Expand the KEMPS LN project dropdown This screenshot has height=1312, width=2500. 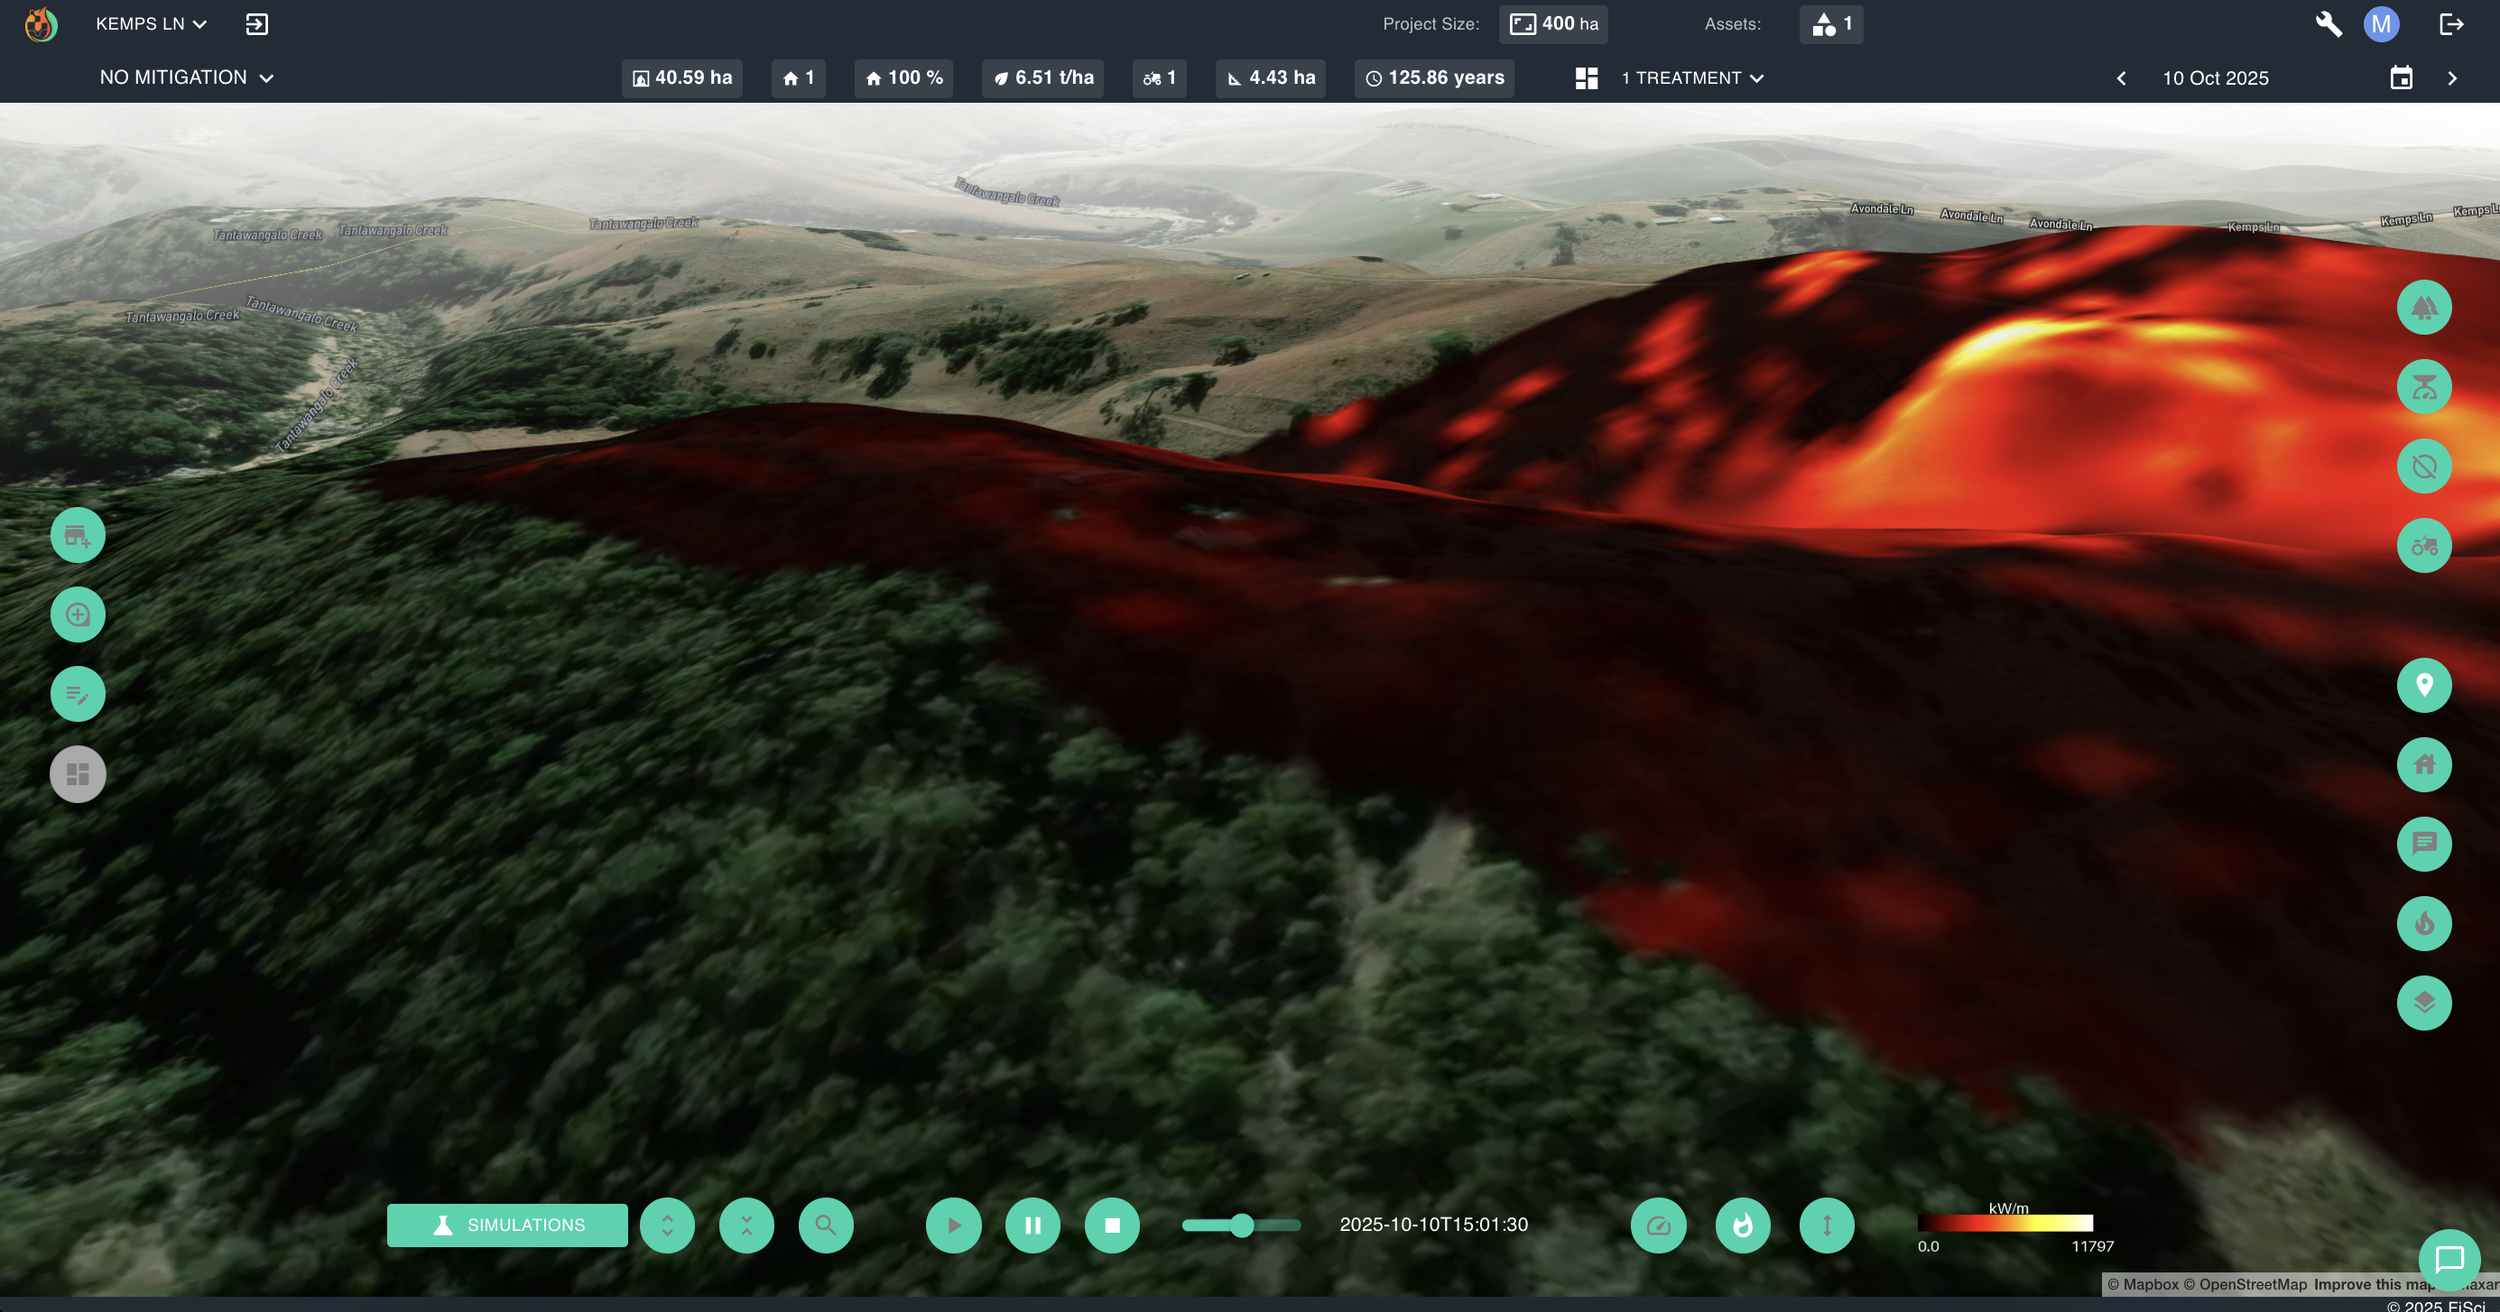coord(151,24)
